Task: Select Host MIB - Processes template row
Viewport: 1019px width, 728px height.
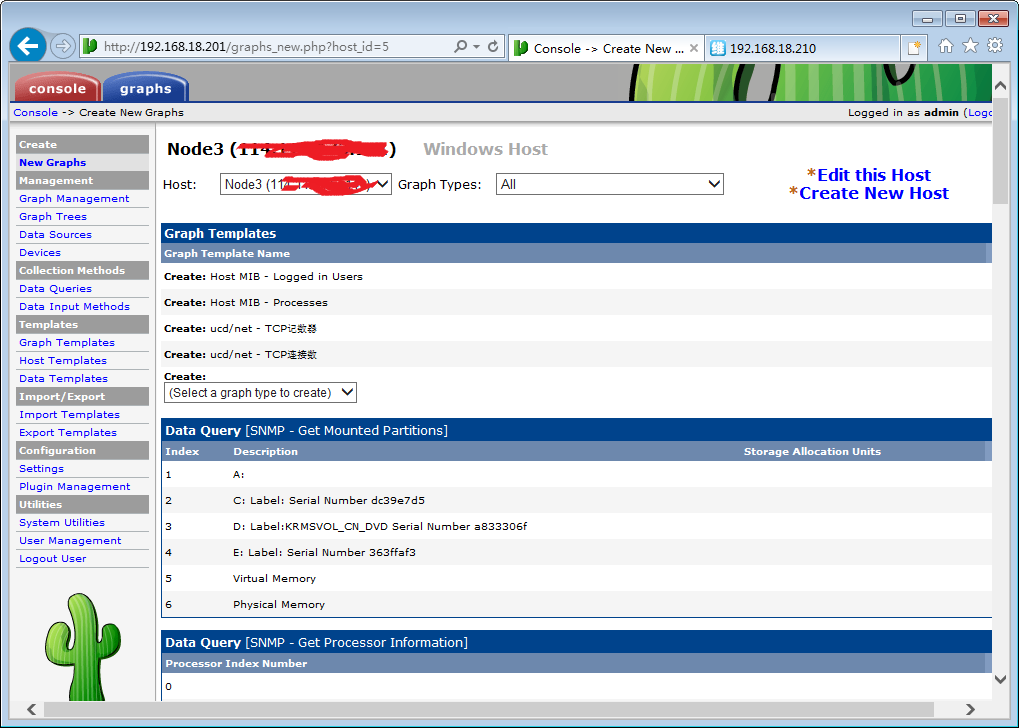Action: pyautogui.click(x=576, y=302)
